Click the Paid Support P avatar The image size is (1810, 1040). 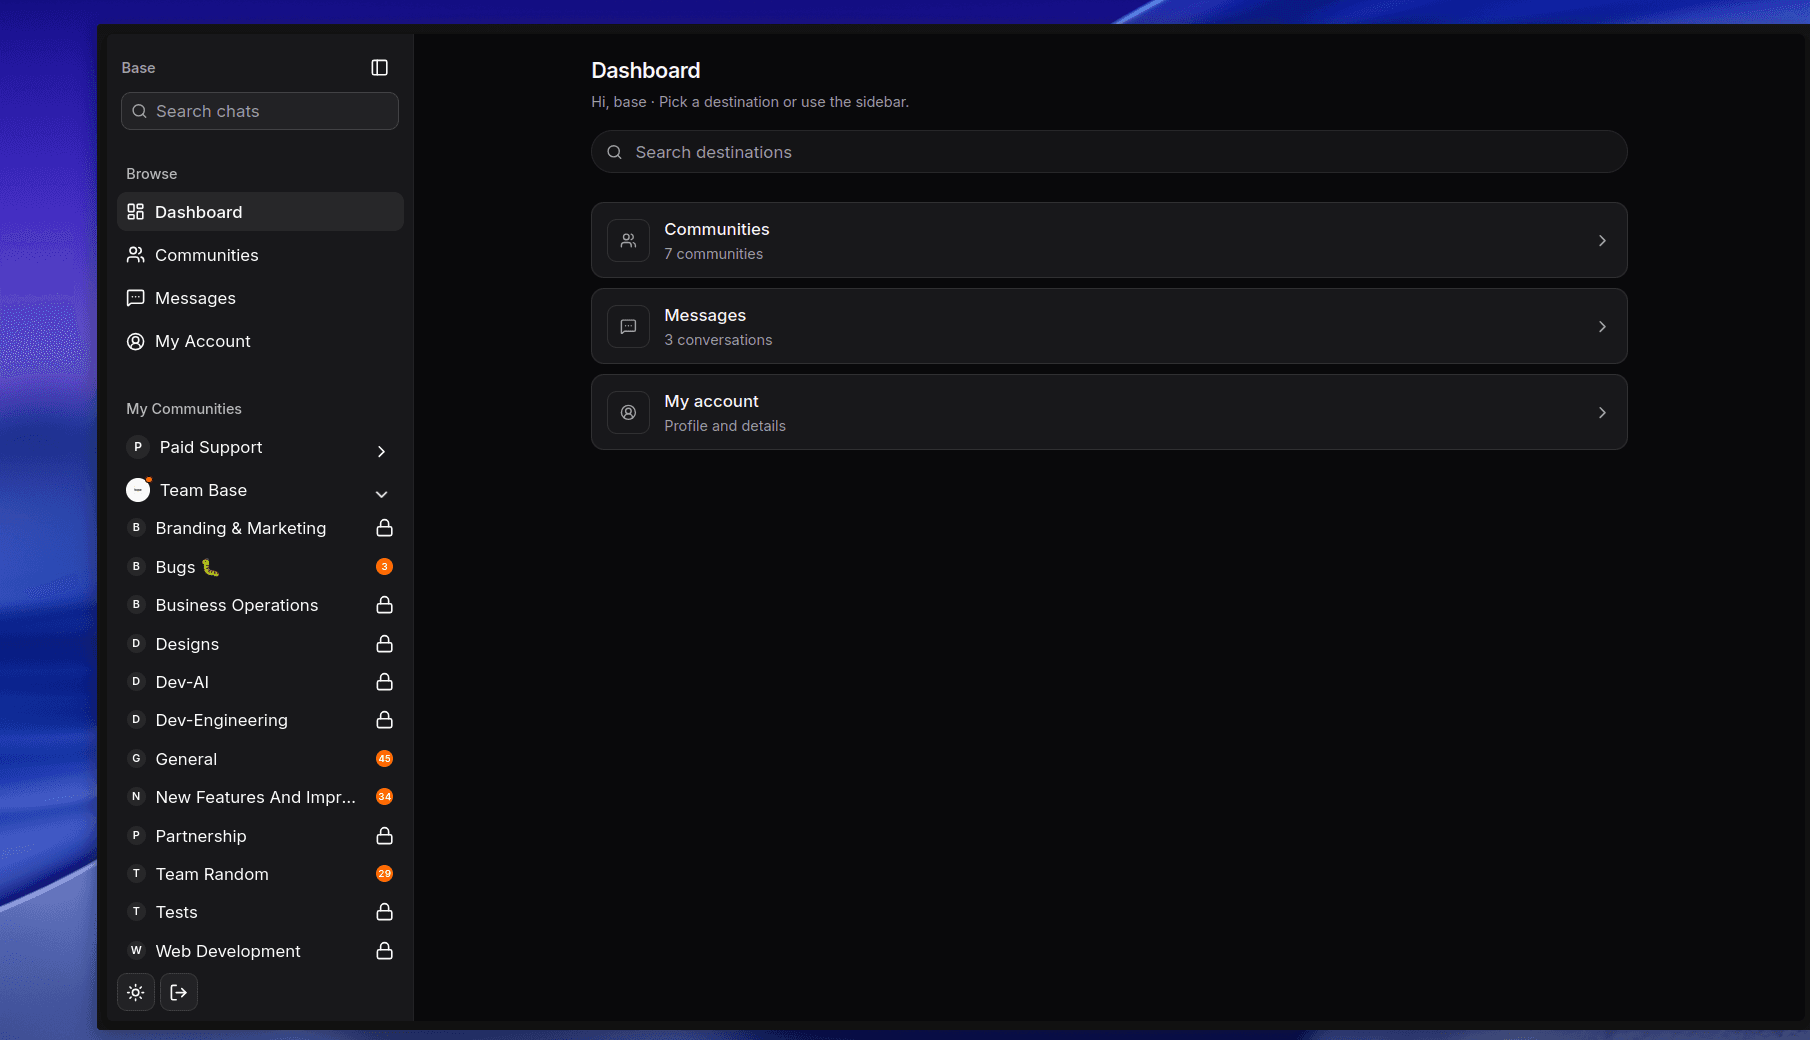138,447
